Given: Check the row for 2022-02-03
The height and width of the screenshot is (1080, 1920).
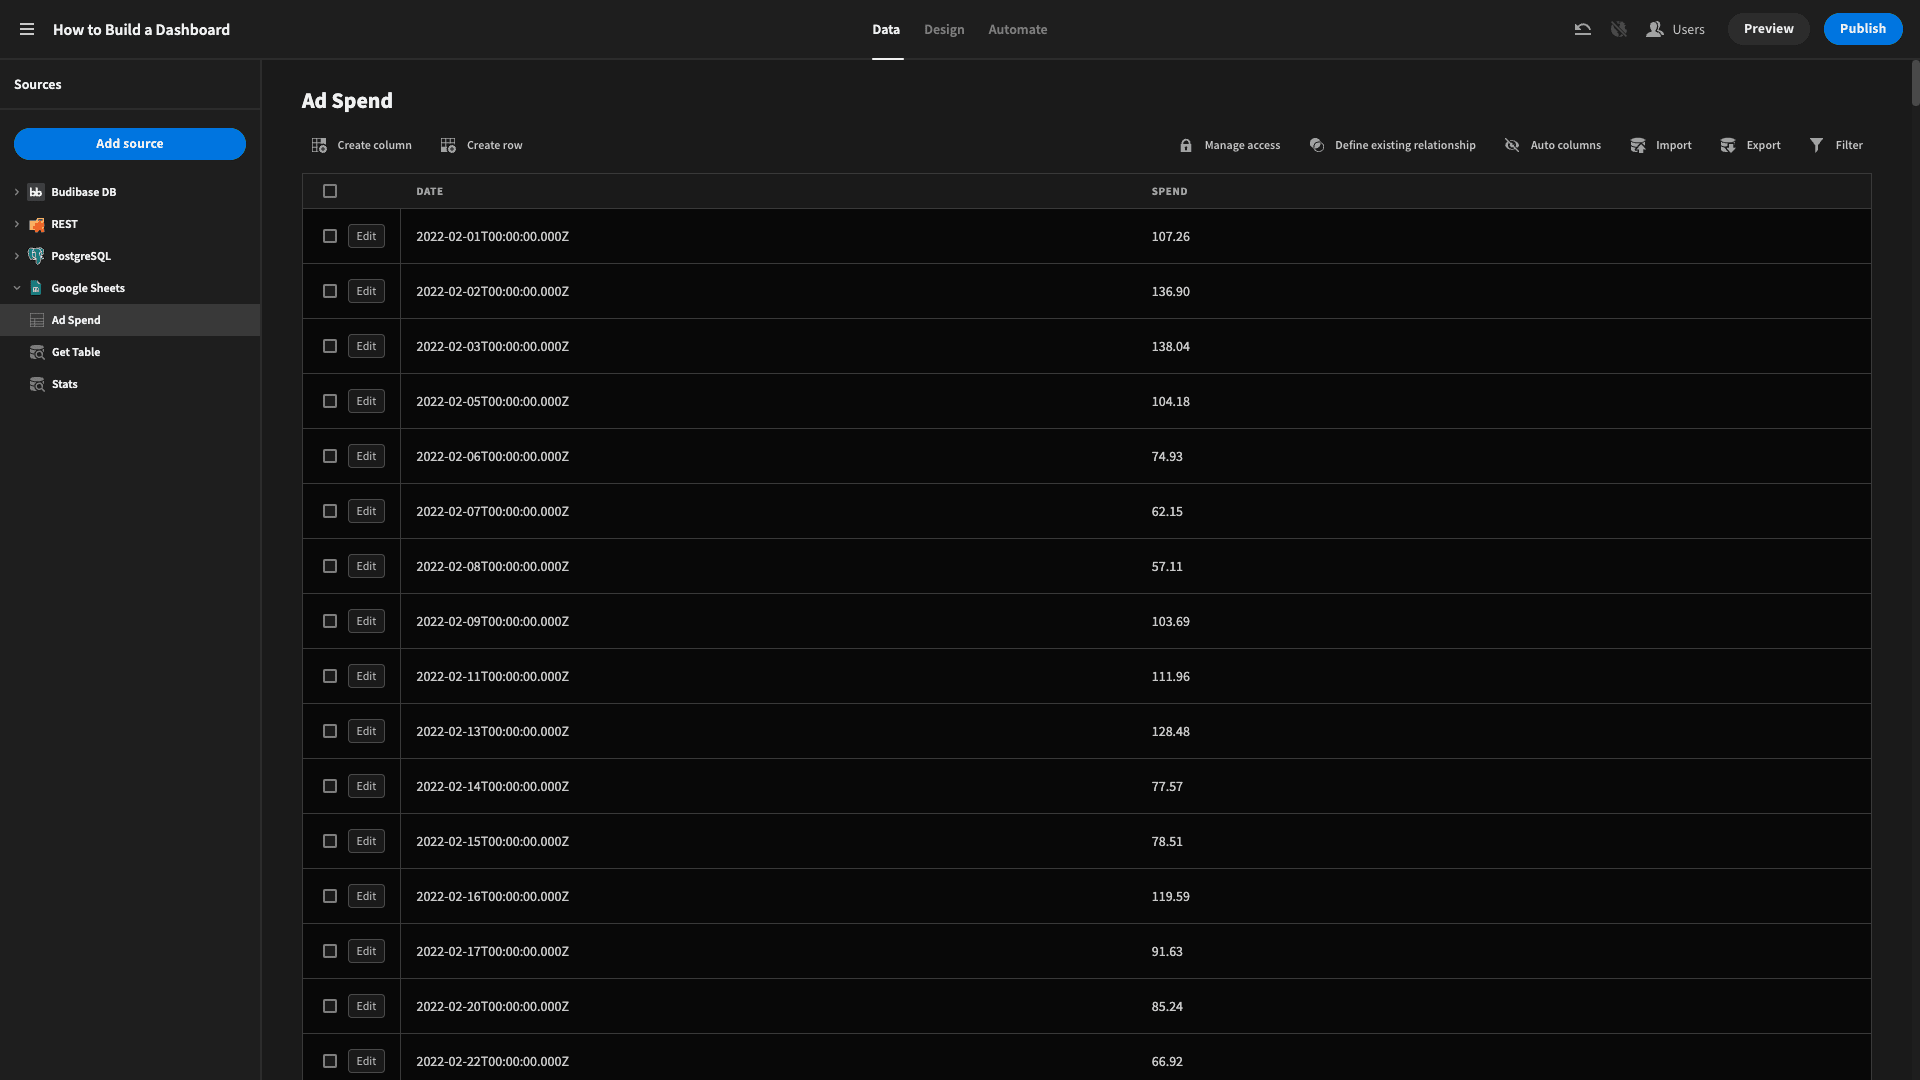Looking at the screenshot, I should point(330,346).
